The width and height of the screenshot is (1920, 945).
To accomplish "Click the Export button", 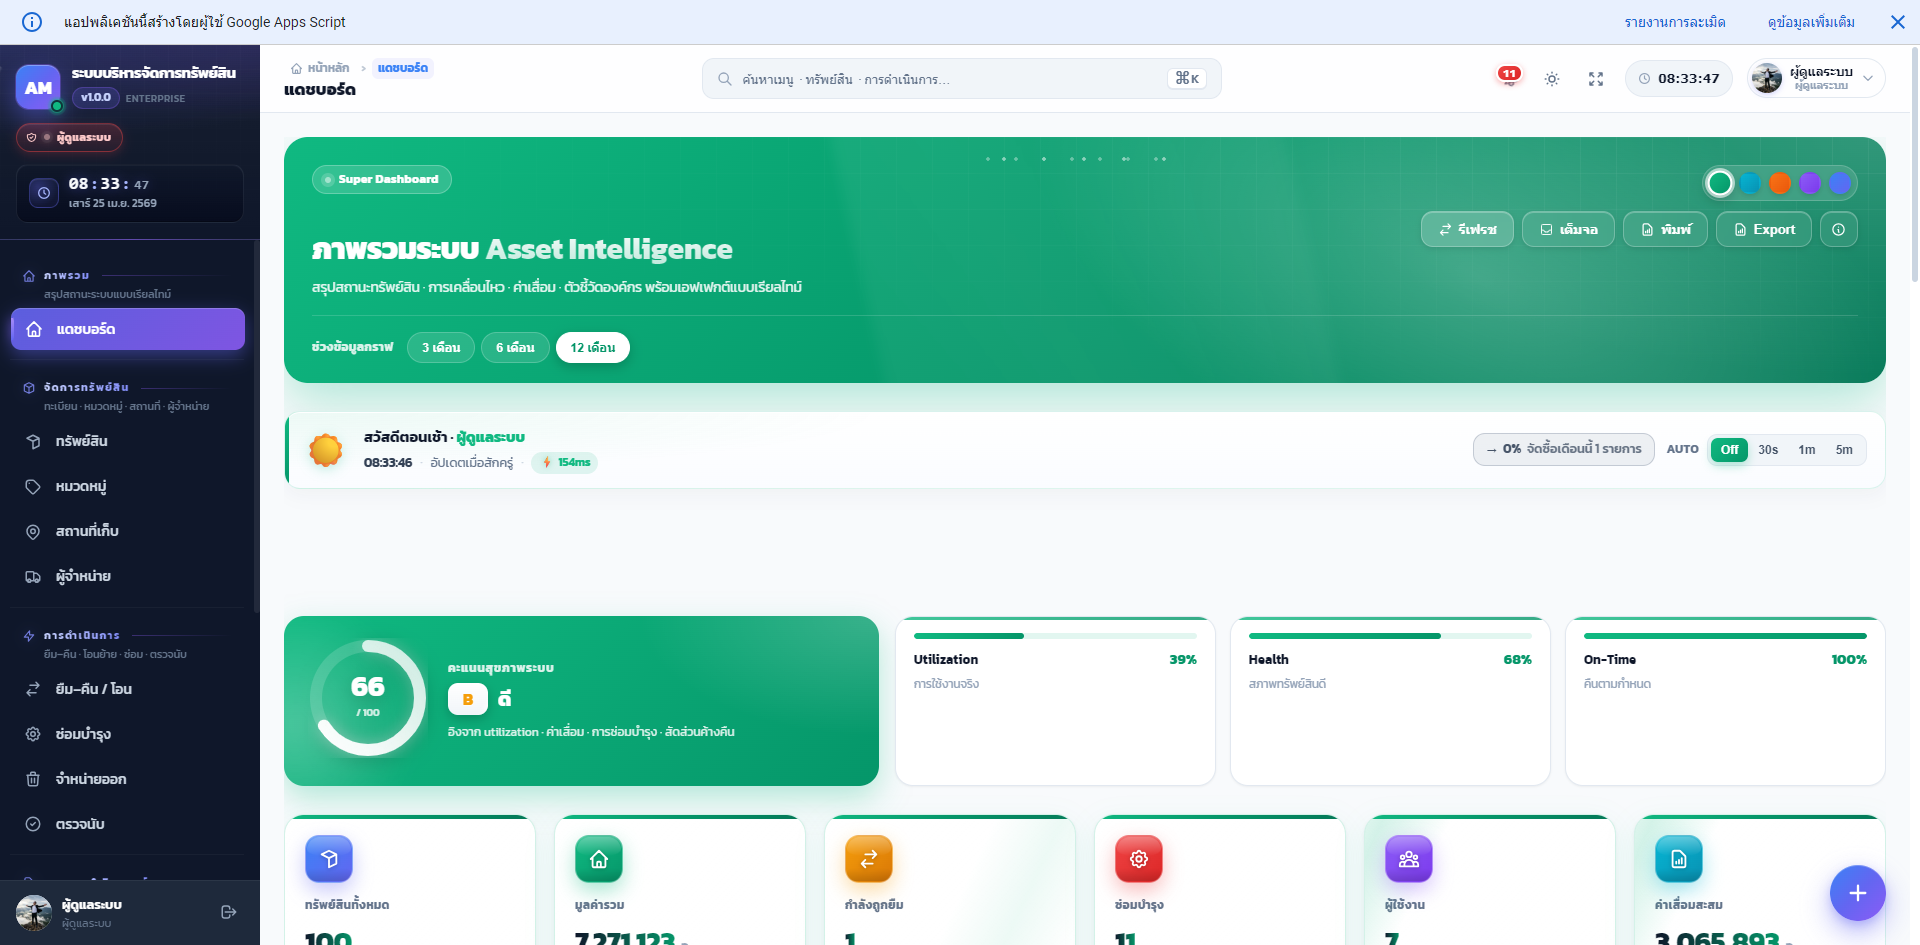I will (x=1763, y=229).
